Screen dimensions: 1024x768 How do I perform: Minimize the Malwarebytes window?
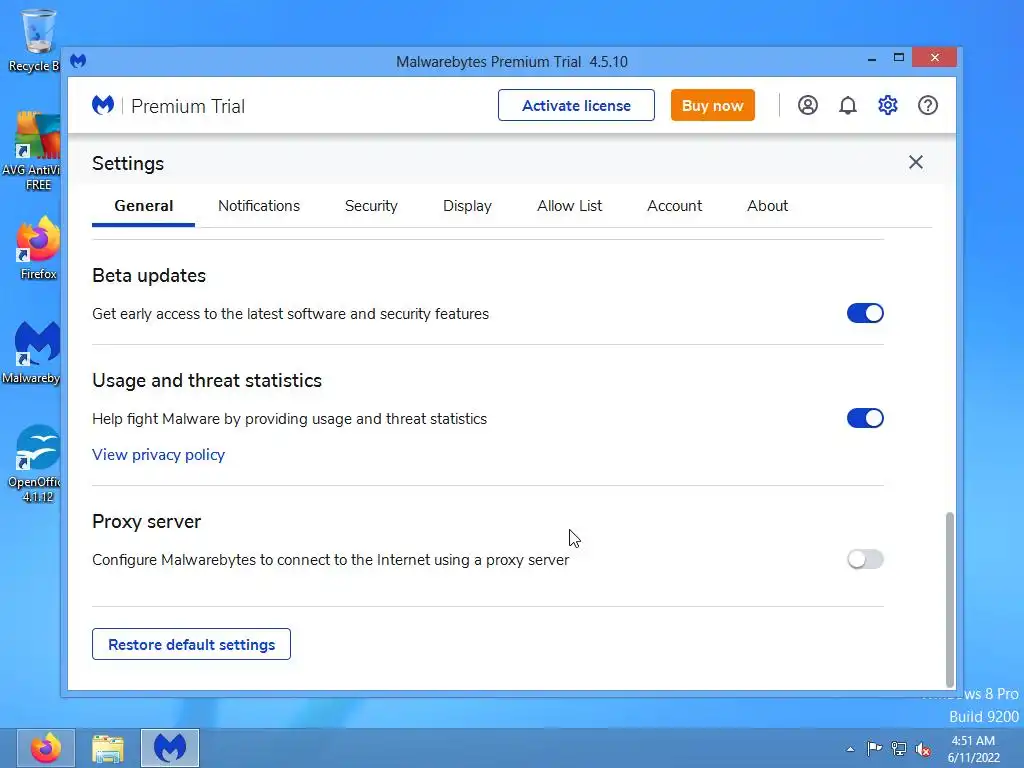tap(872, 59)
